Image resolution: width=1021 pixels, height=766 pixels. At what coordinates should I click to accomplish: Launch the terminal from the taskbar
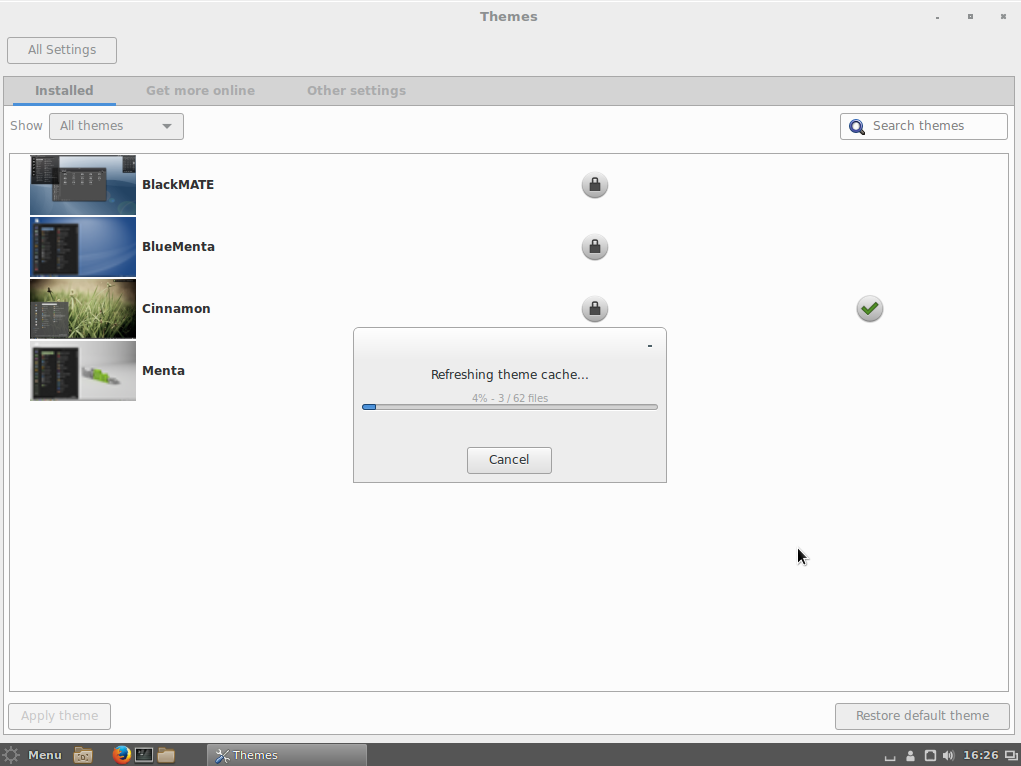tap(144, 755)
